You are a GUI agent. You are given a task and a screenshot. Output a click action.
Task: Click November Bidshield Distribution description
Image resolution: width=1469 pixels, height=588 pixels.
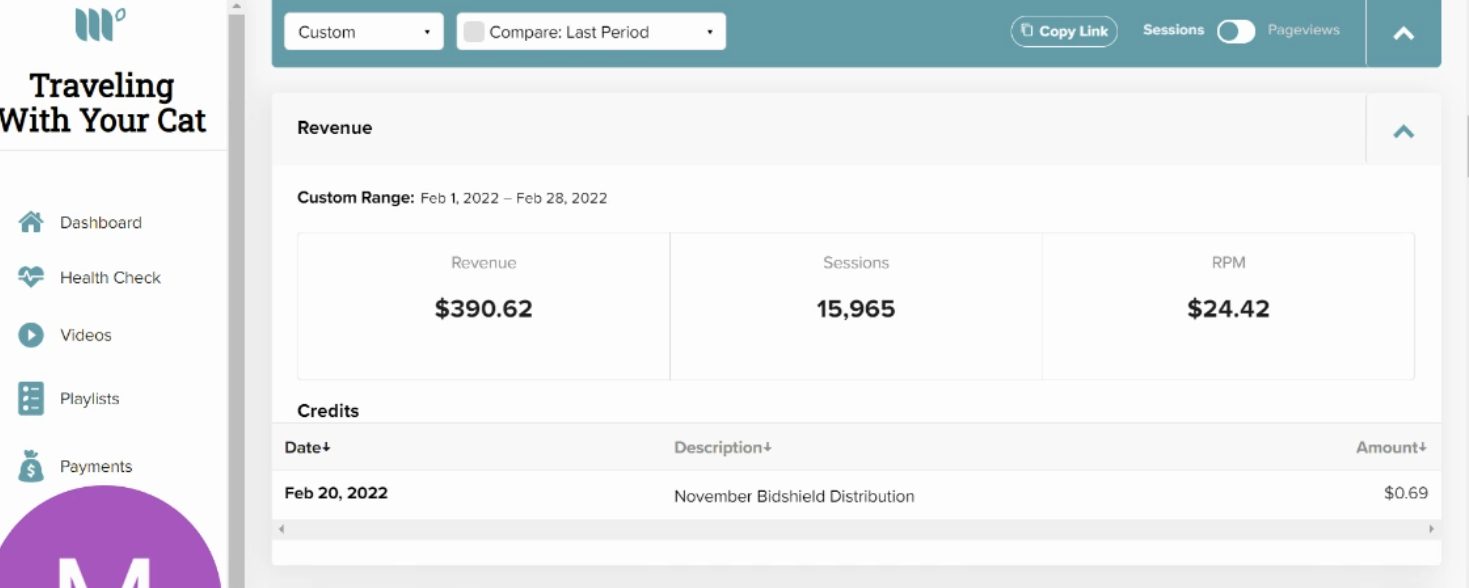point(794,496)
